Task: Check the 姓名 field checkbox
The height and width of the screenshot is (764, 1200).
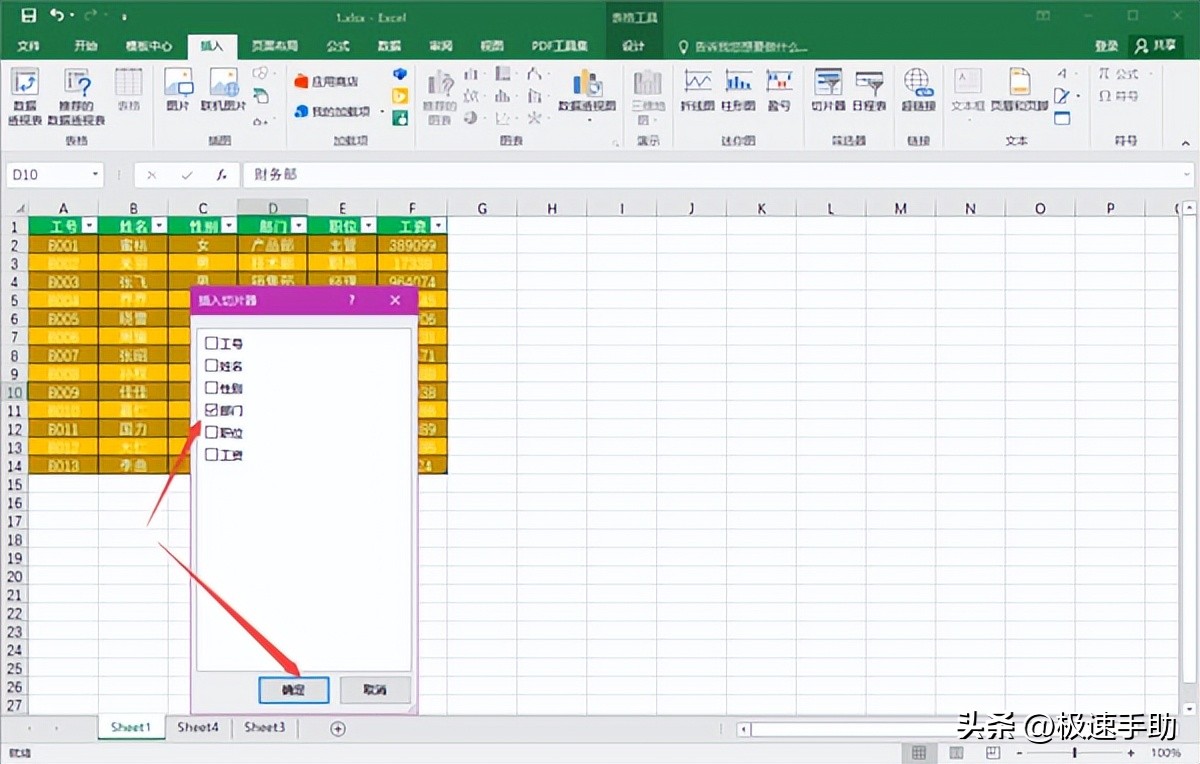Action: (x=211, y=365)
